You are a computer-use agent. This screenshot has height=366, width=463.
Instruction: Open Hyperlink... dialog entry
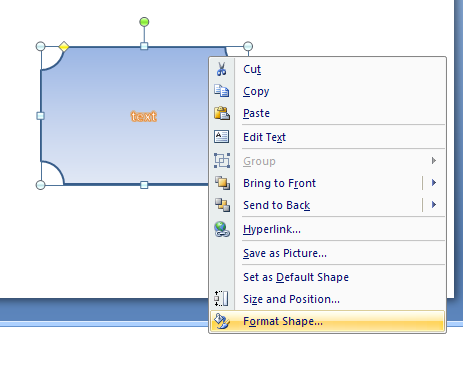click(x=327, y=229)
